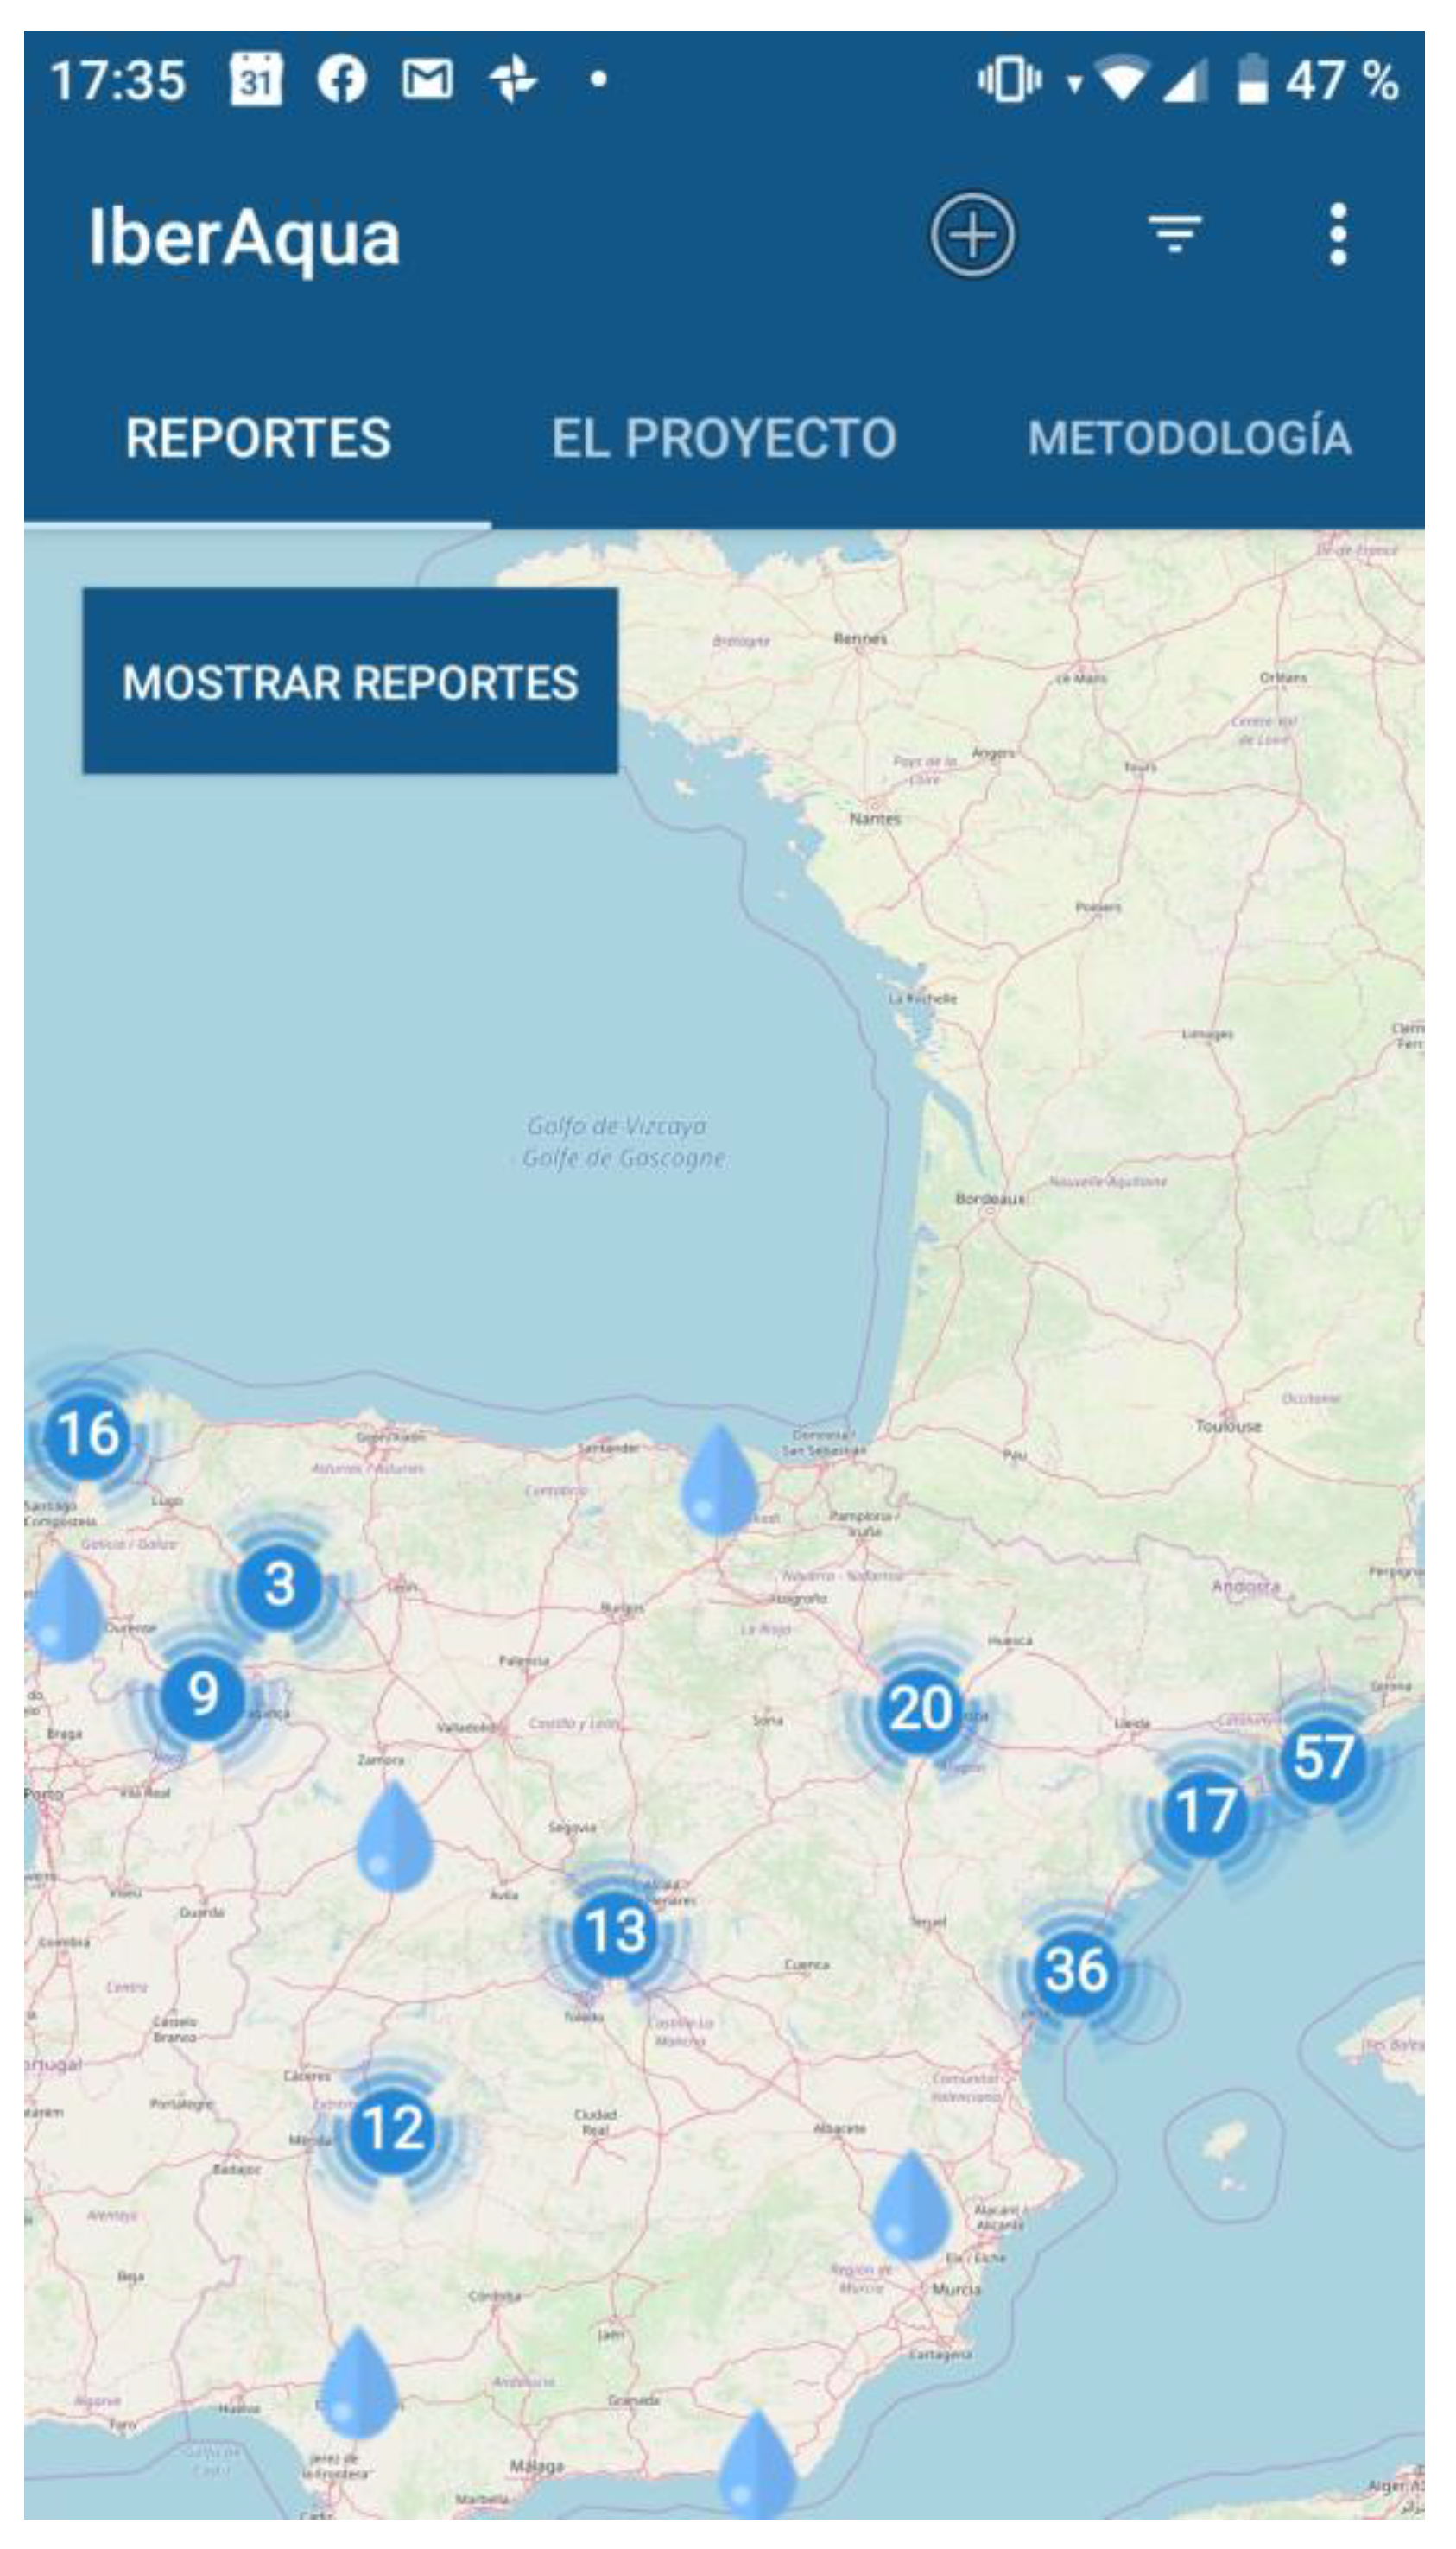The height and width of the screenshot is (2549, 1456).
Task: Select the METODOLOGÍA tab
Action: tap(1189, 438)
